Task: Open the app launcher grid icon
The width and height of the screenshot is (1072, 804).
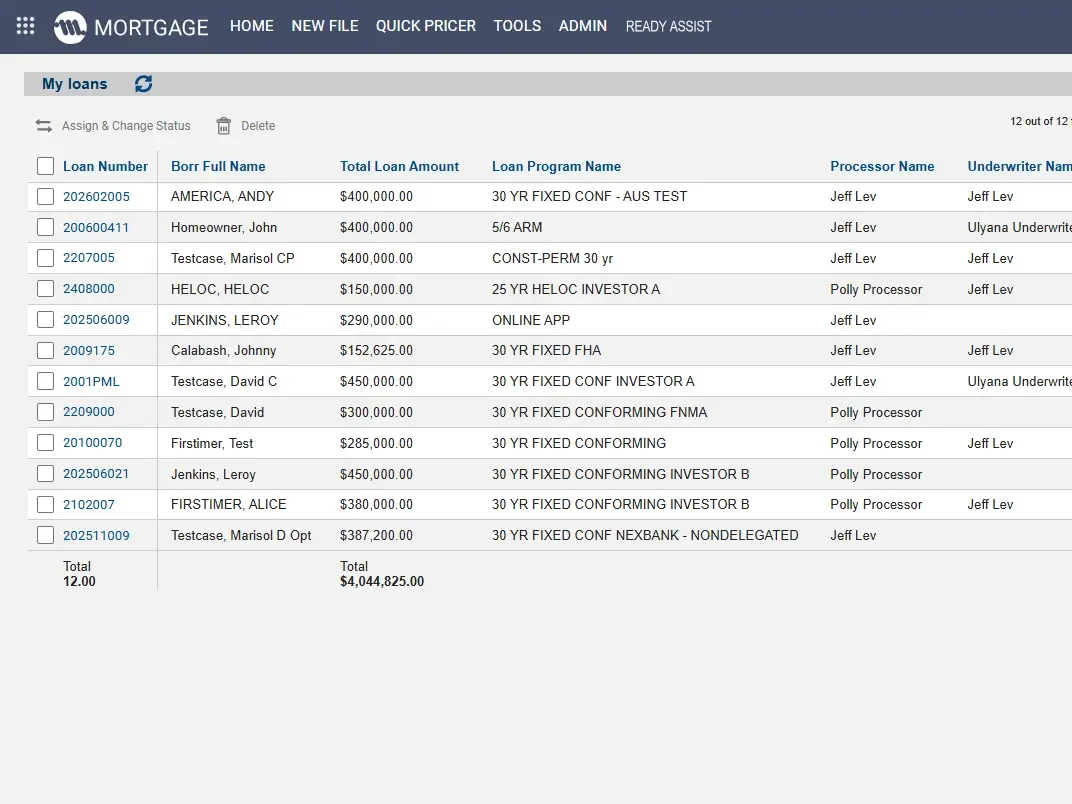Action: [x=25, y=26]
